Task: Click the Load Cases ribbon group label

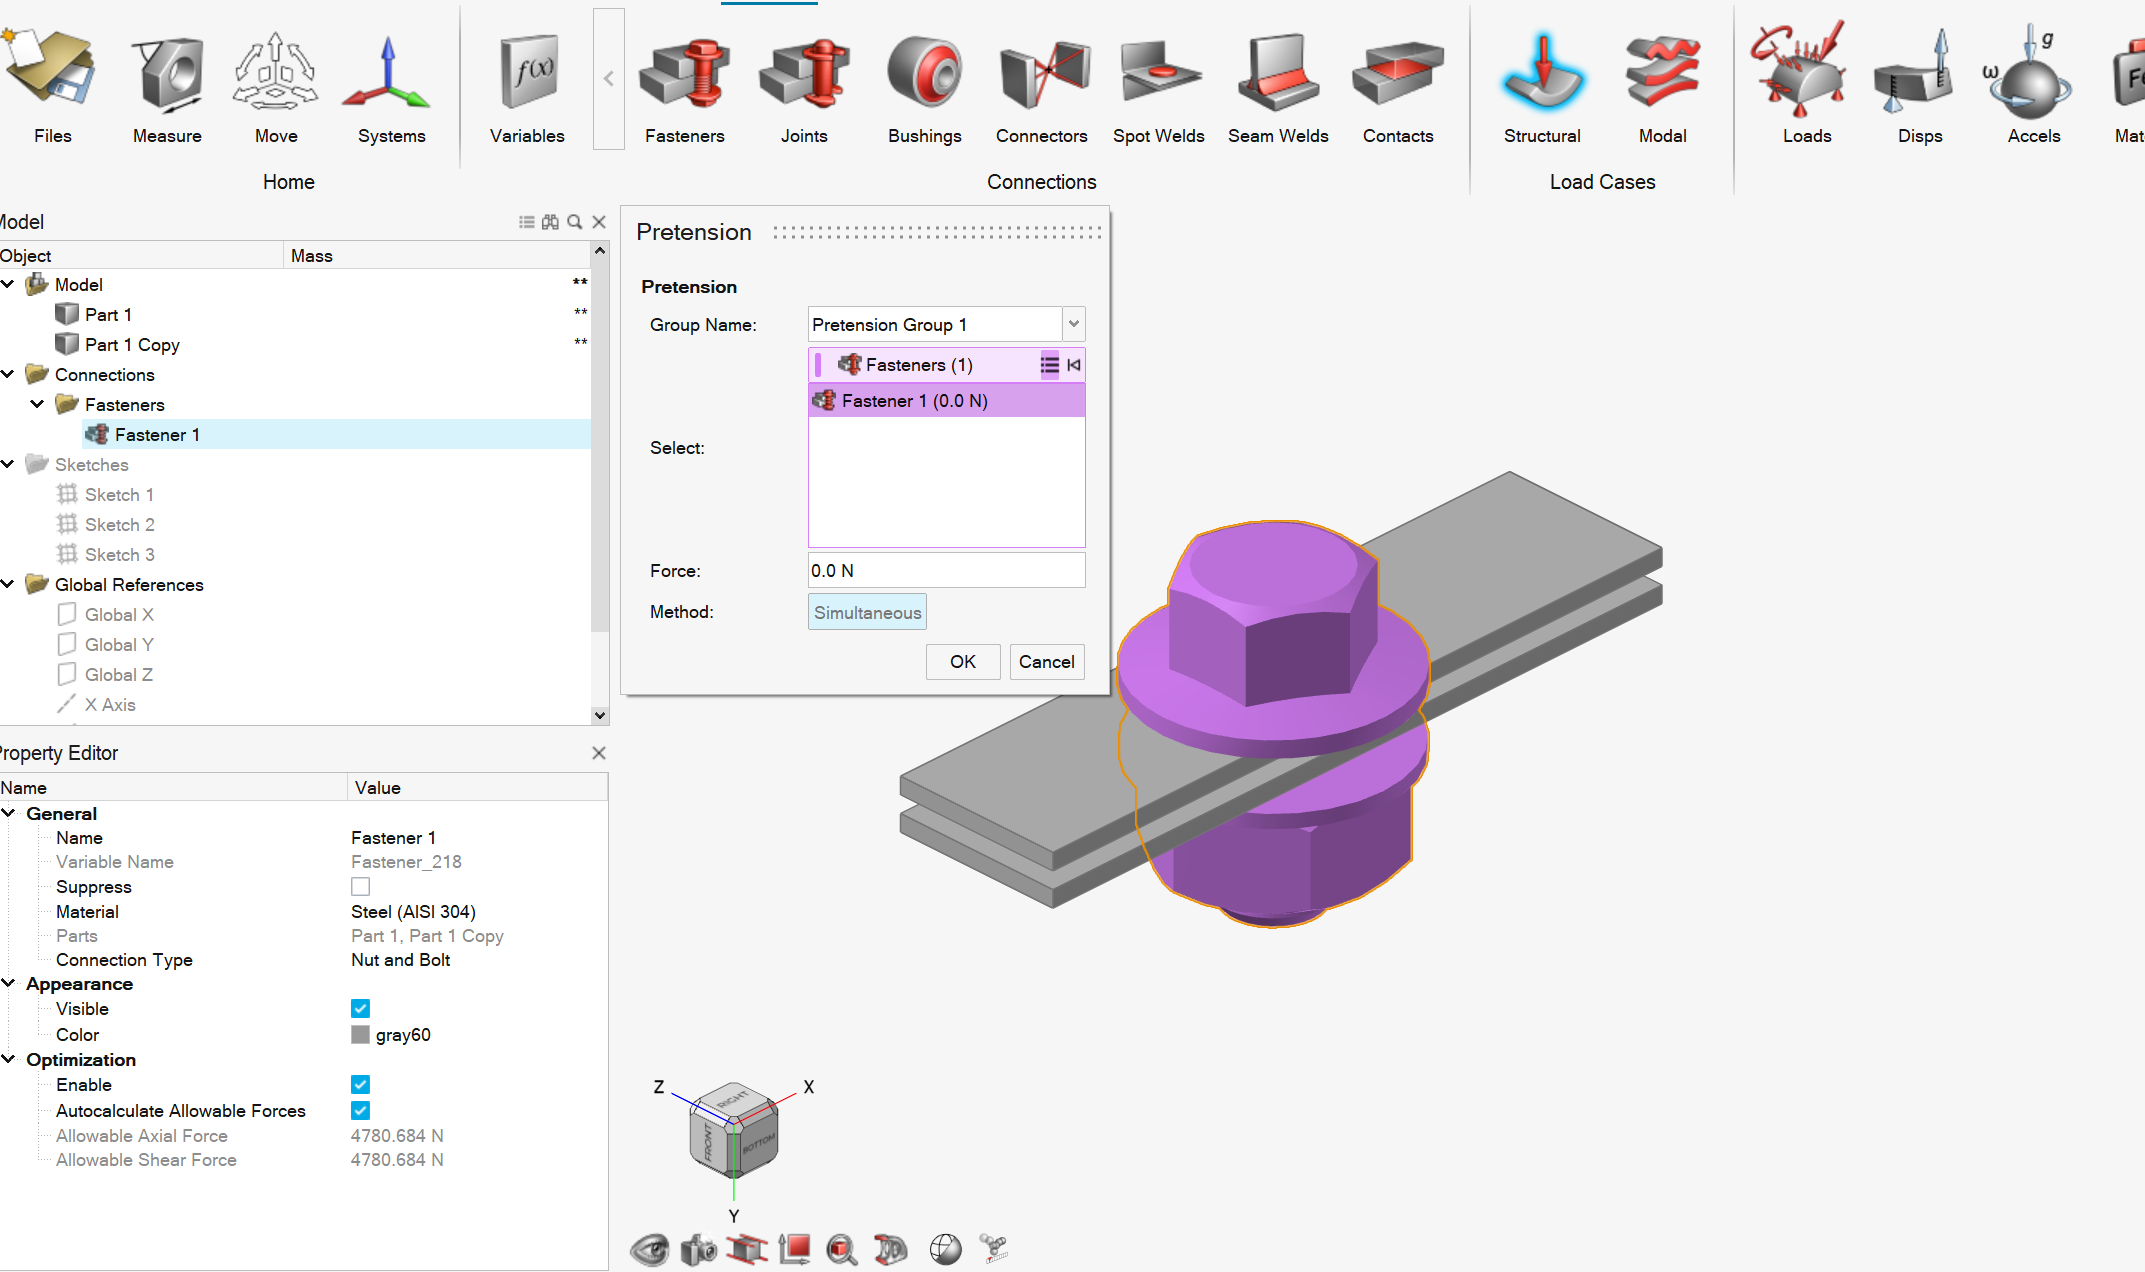Action: pyautogui.click(x=1602, y=182)
